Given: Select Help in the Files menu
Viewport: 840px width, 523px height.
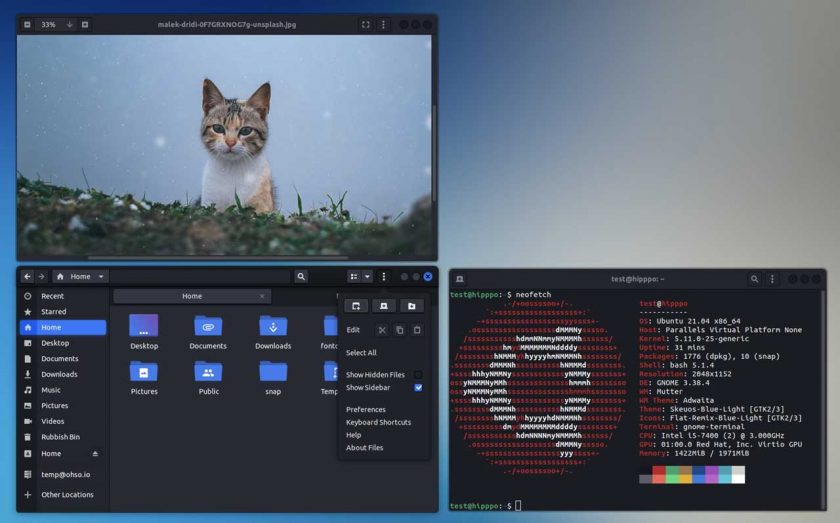Looking at the screenshot, I should [x=354, y=435].
